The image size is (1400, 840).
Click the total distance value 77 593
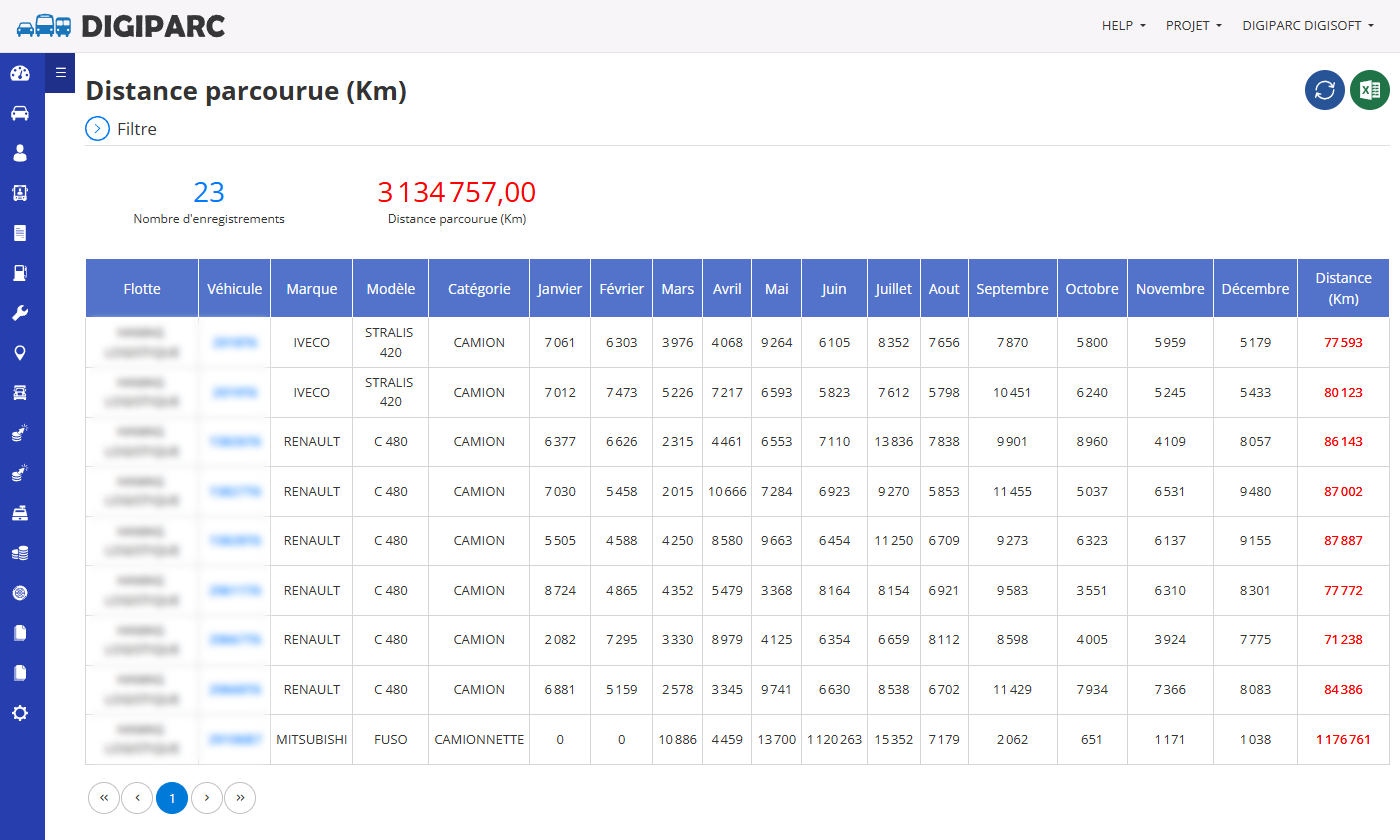click(1344, 343)
